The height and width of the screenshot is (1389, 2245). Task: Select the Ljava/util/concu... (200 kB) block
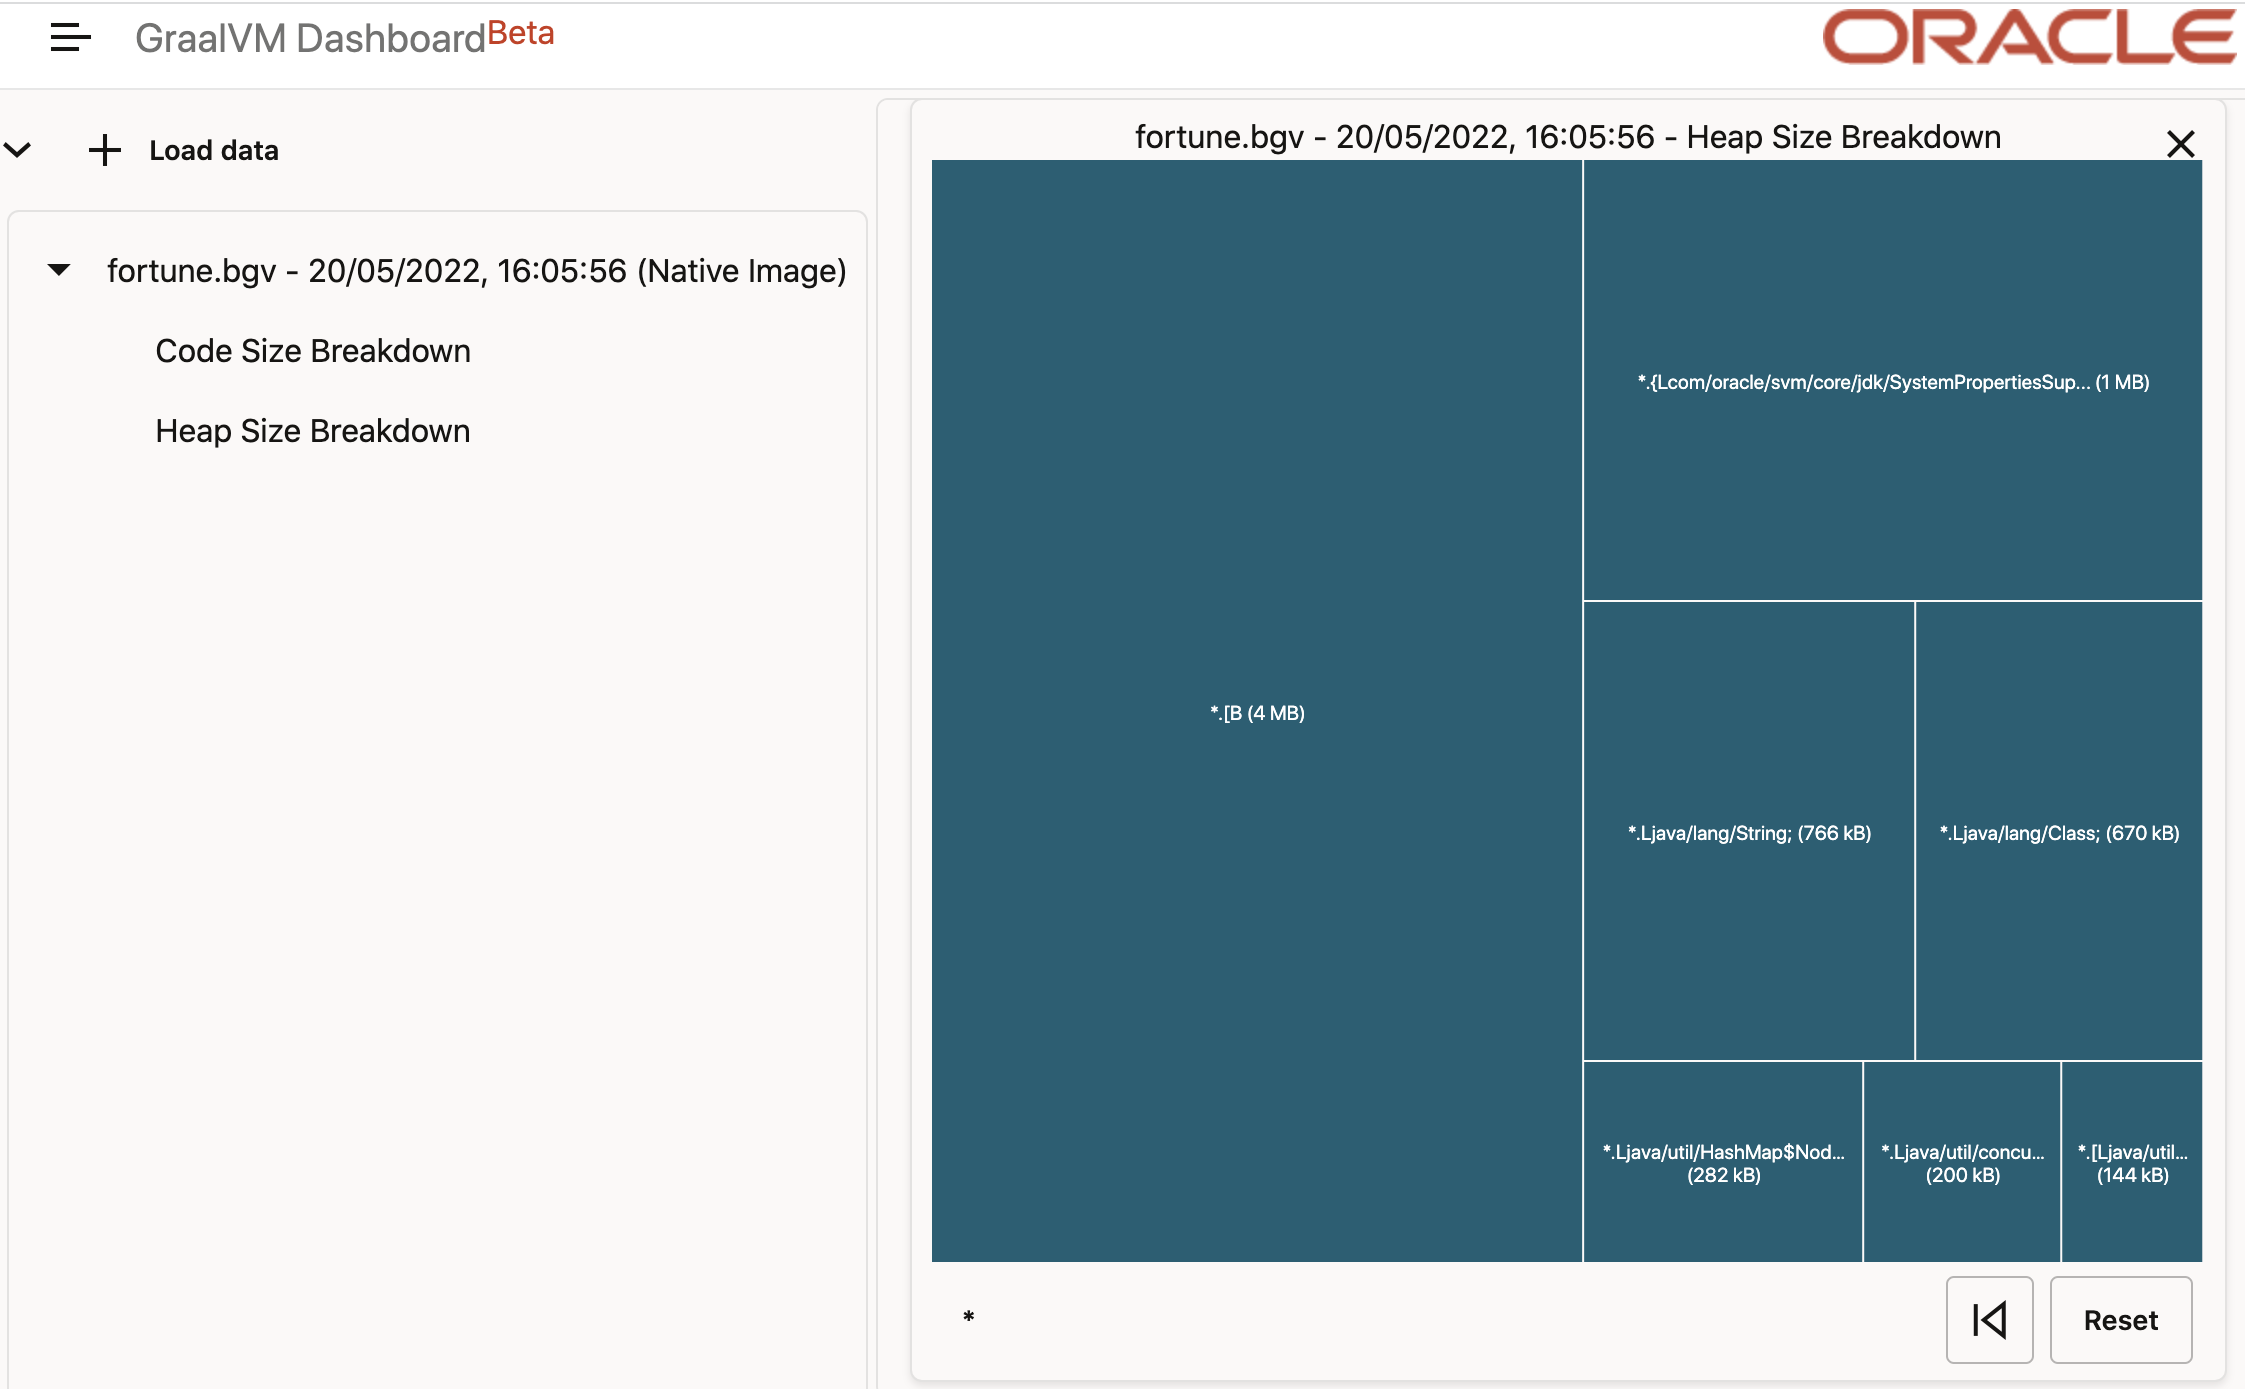(x=1962, y=1162)
